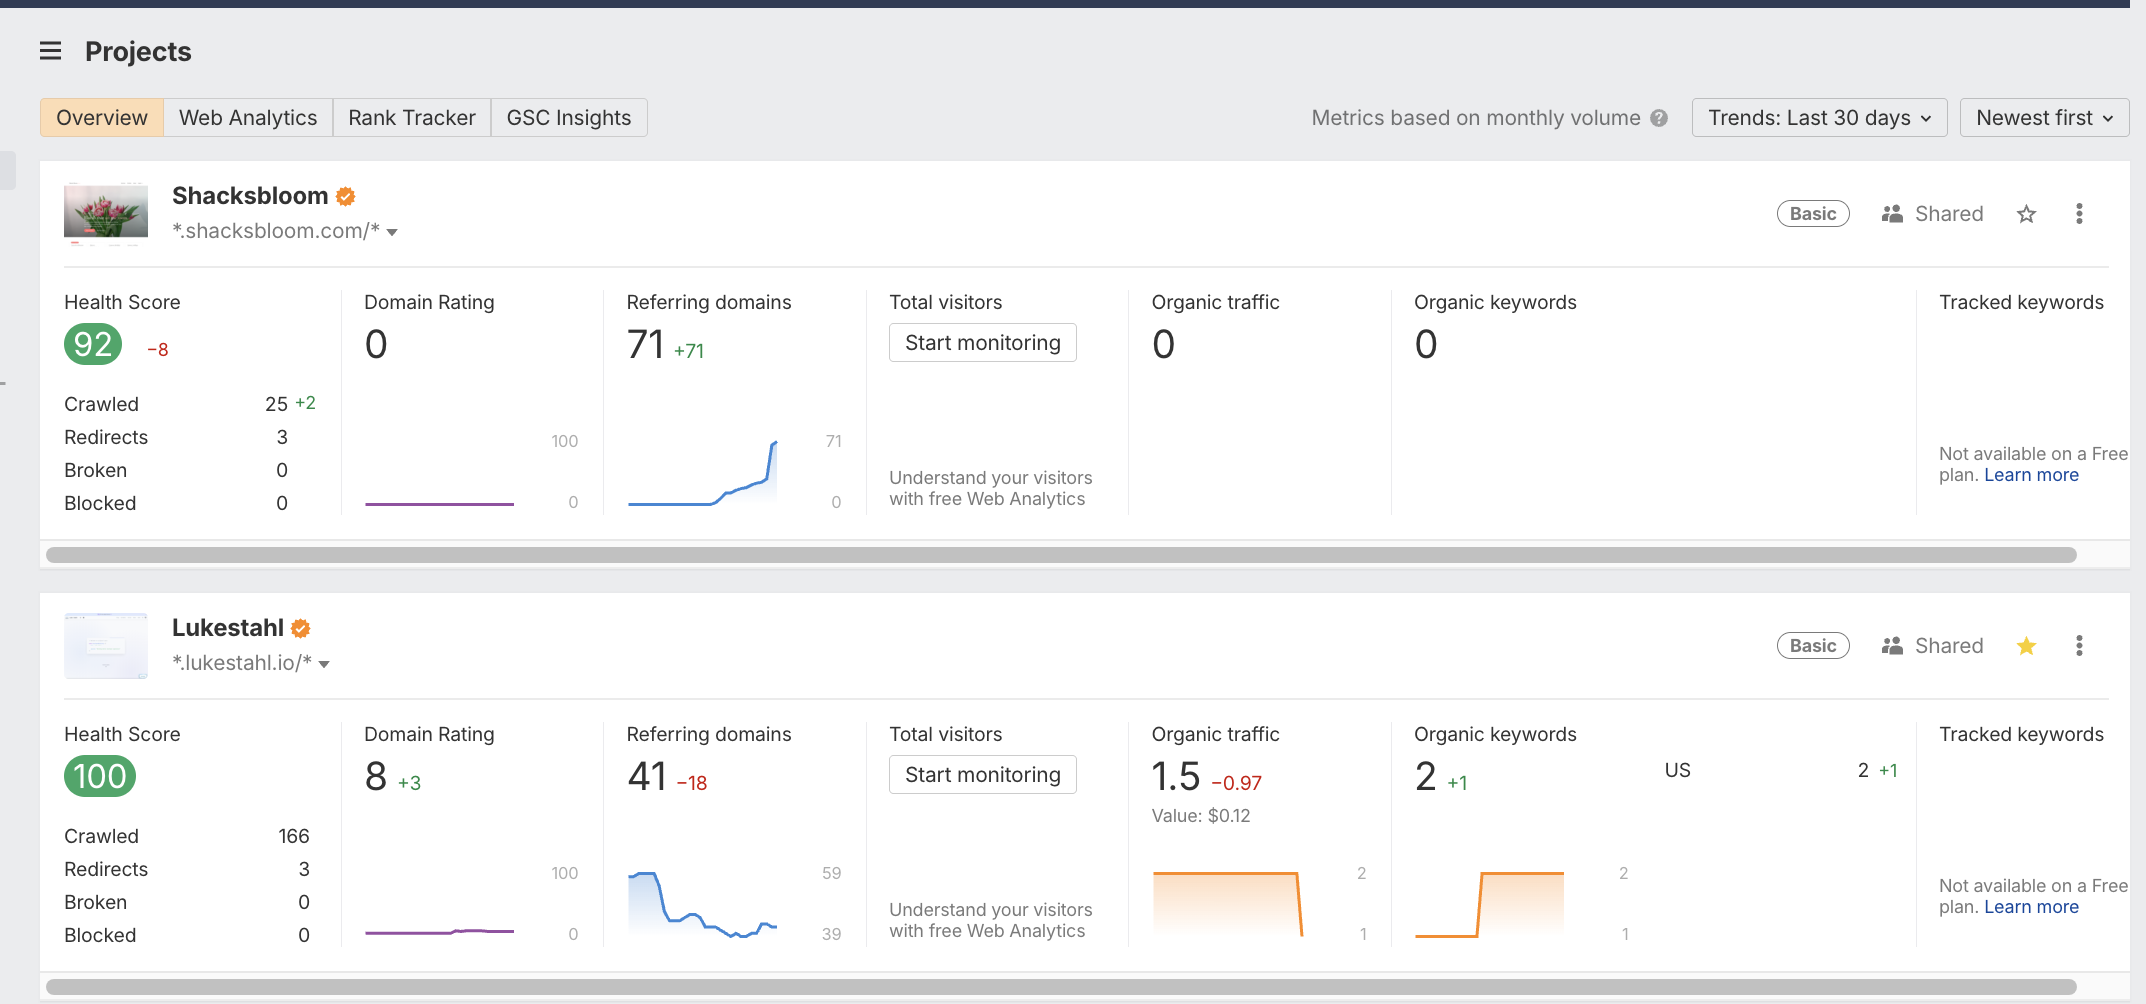Switch to the Rank Tracker tab
The image size is (2146, 1004).
[412, 118]
